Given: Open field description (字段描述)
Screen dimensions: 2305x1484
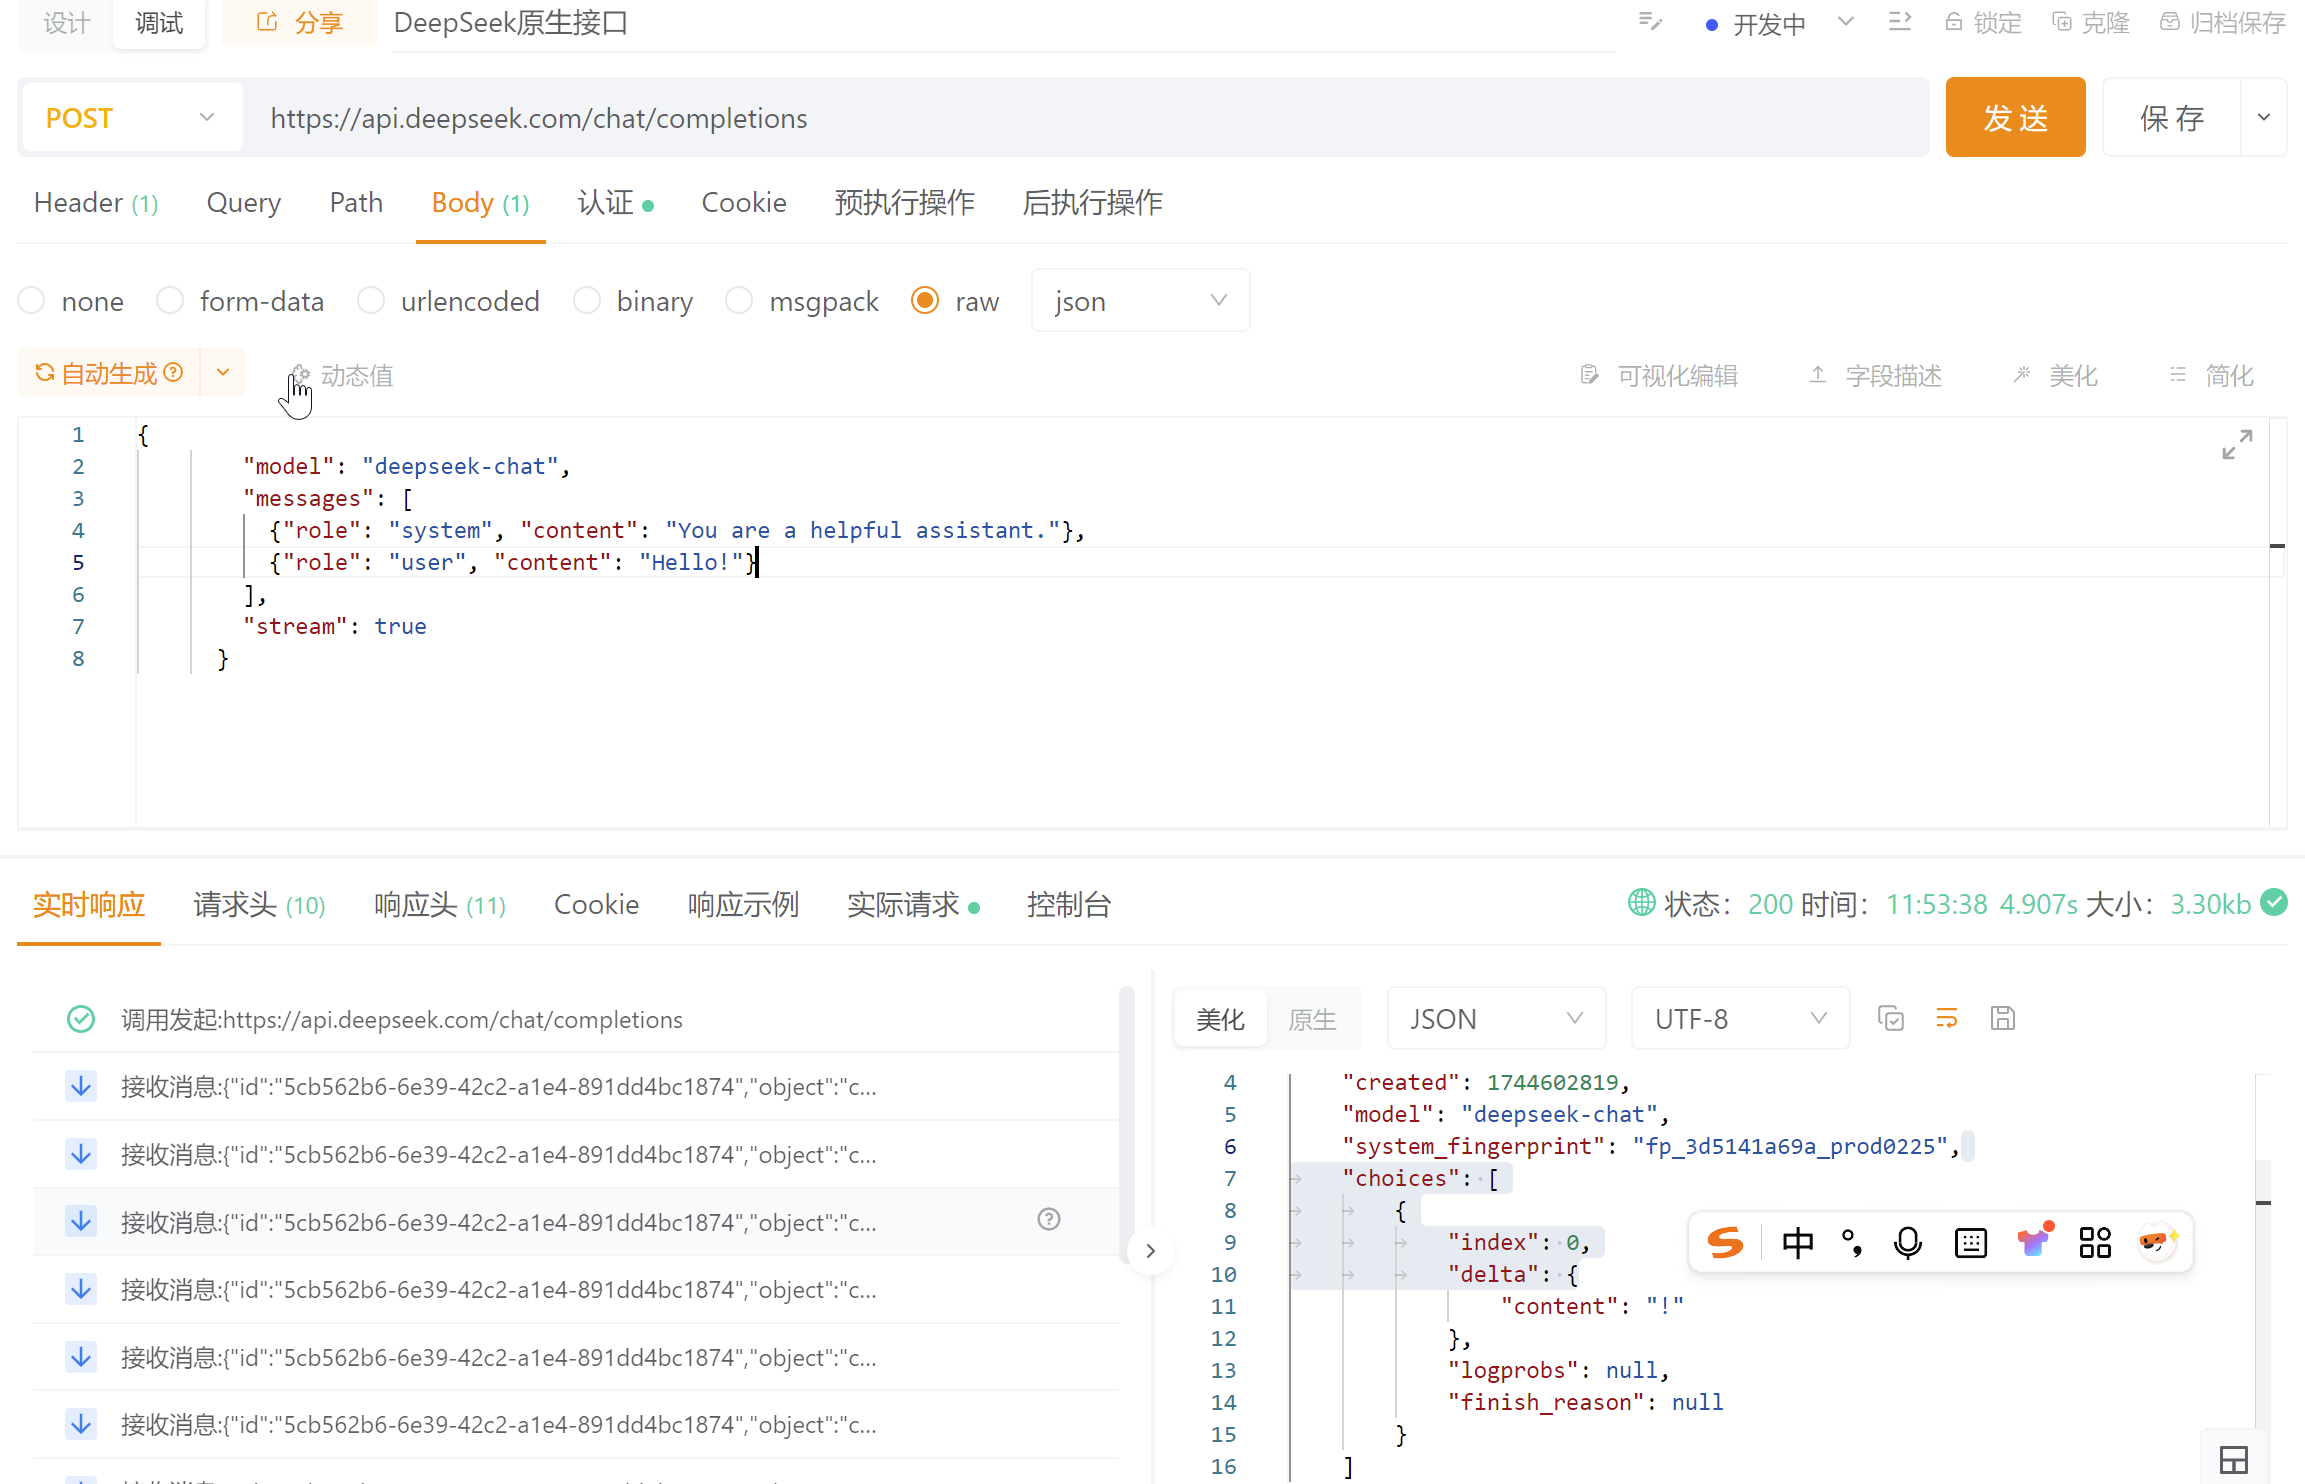Looking at the screenshot, I should coord(1875,375).
